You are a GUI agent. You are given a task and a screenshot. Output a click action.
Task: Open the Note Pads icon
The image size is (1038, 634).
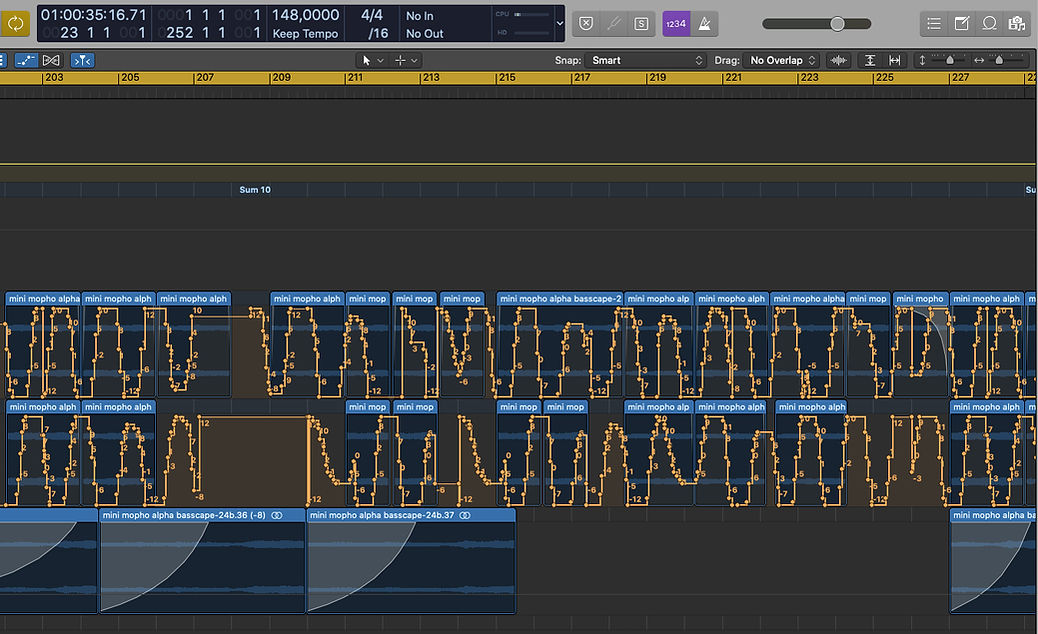point(961,24)
